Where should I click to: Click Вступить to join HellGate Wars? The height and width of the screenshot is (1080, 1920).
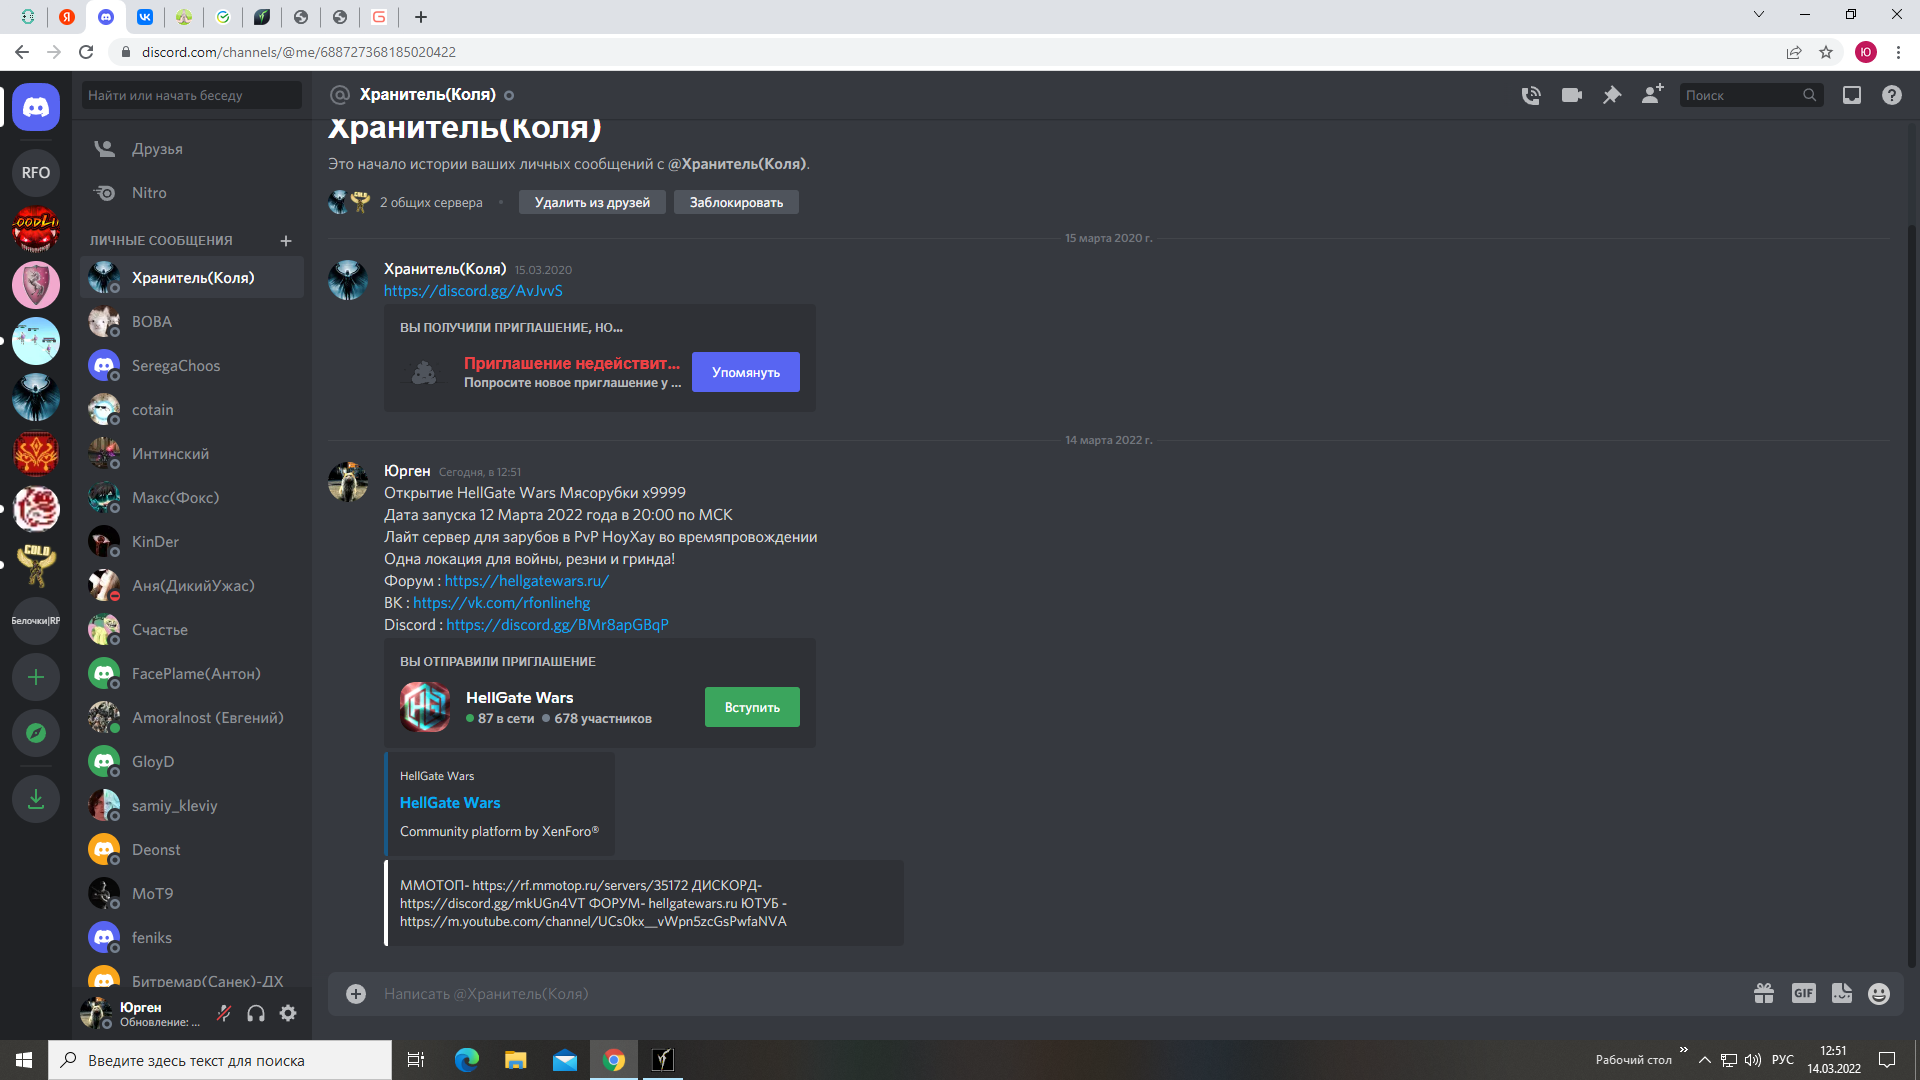tap(752, 707)
